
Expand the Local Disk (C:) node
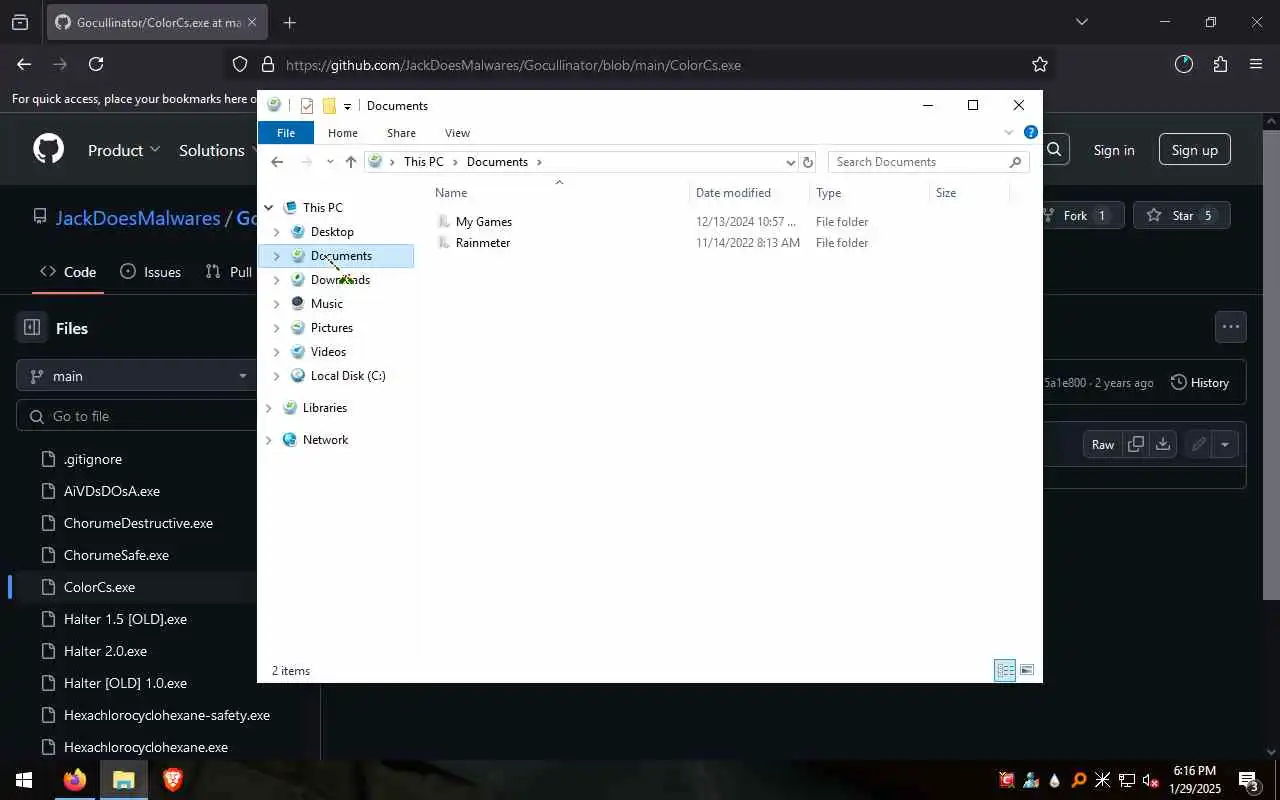276,376
